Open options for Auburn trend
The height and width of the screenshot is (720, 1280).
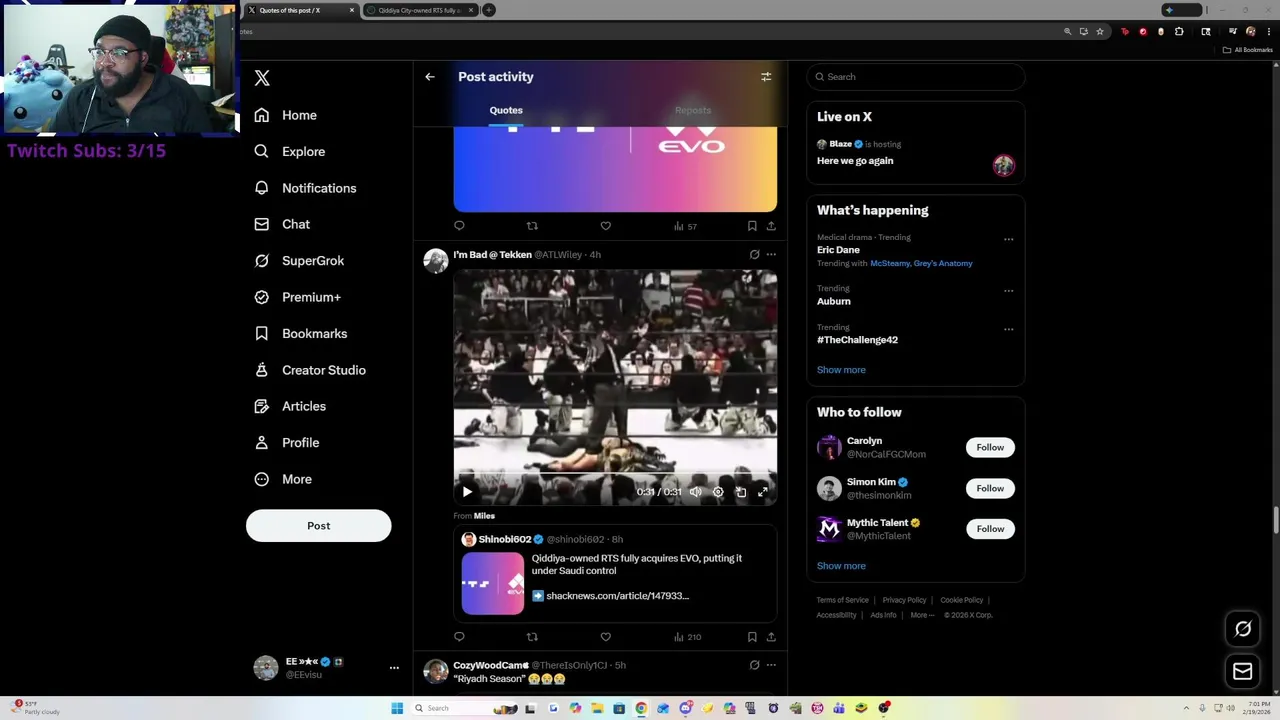tap(1008, 291)
